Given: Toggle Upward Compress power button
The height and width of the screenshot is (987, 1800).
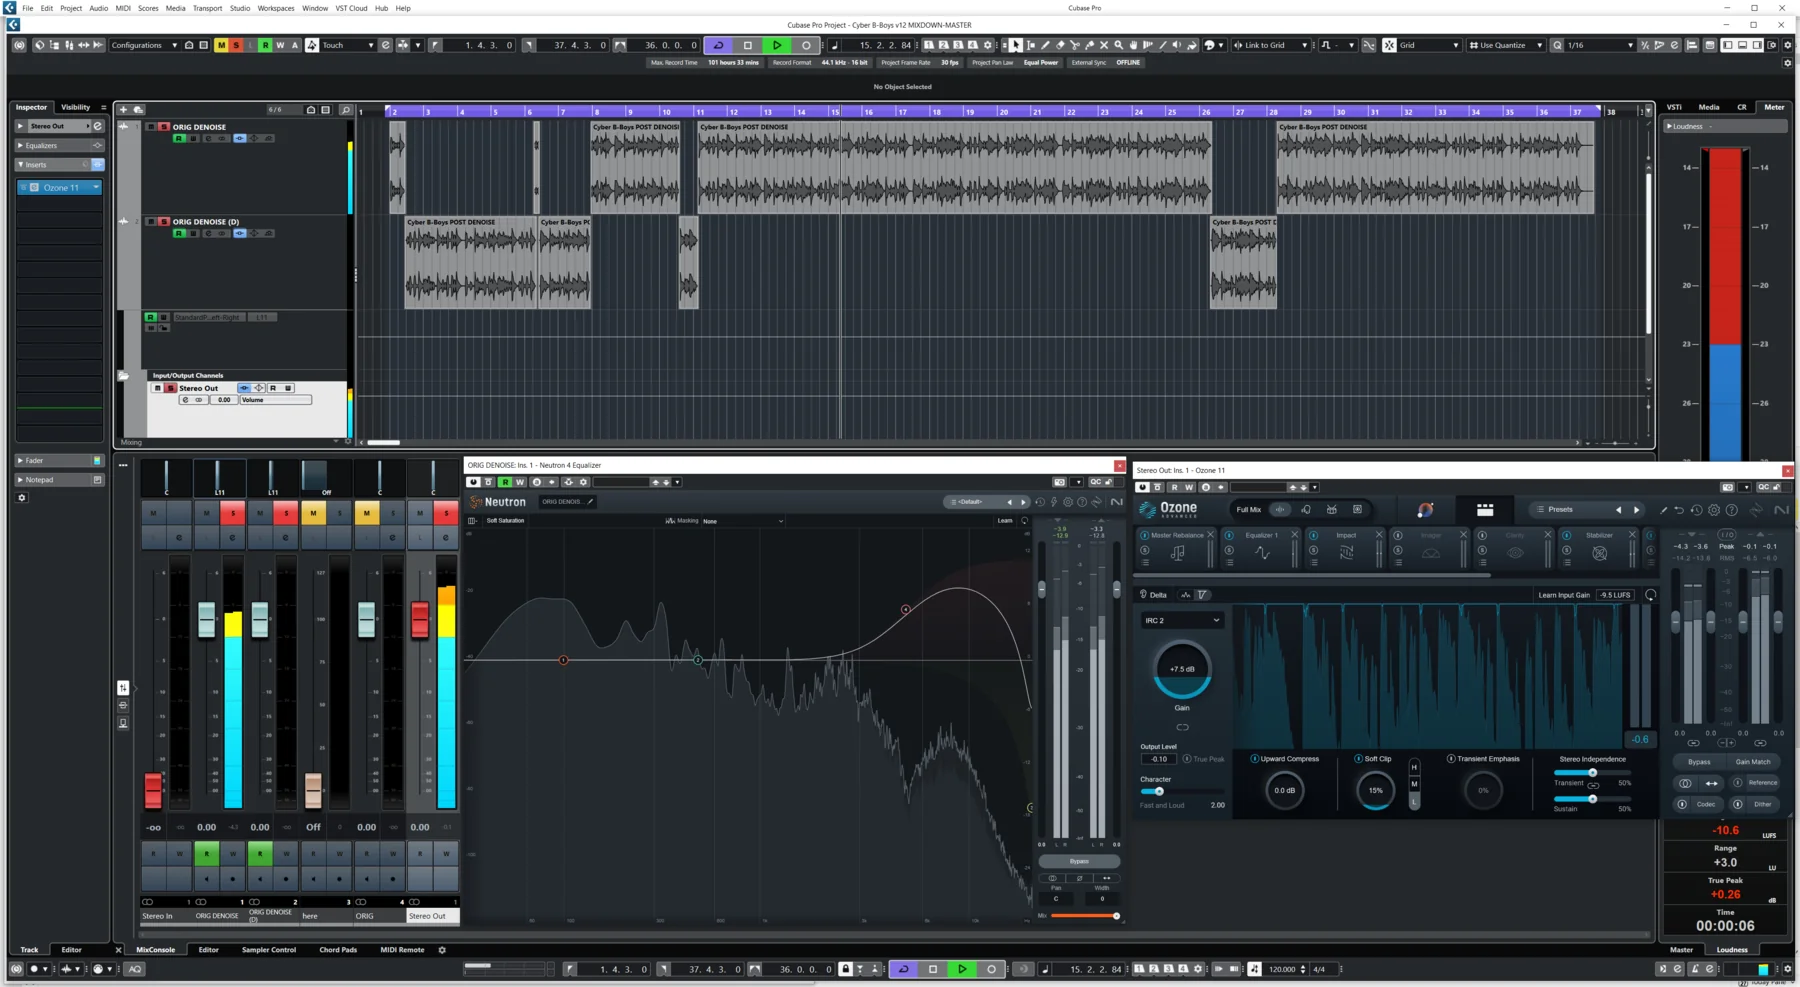Looking at the screenshot, I should pos(1254,759).
